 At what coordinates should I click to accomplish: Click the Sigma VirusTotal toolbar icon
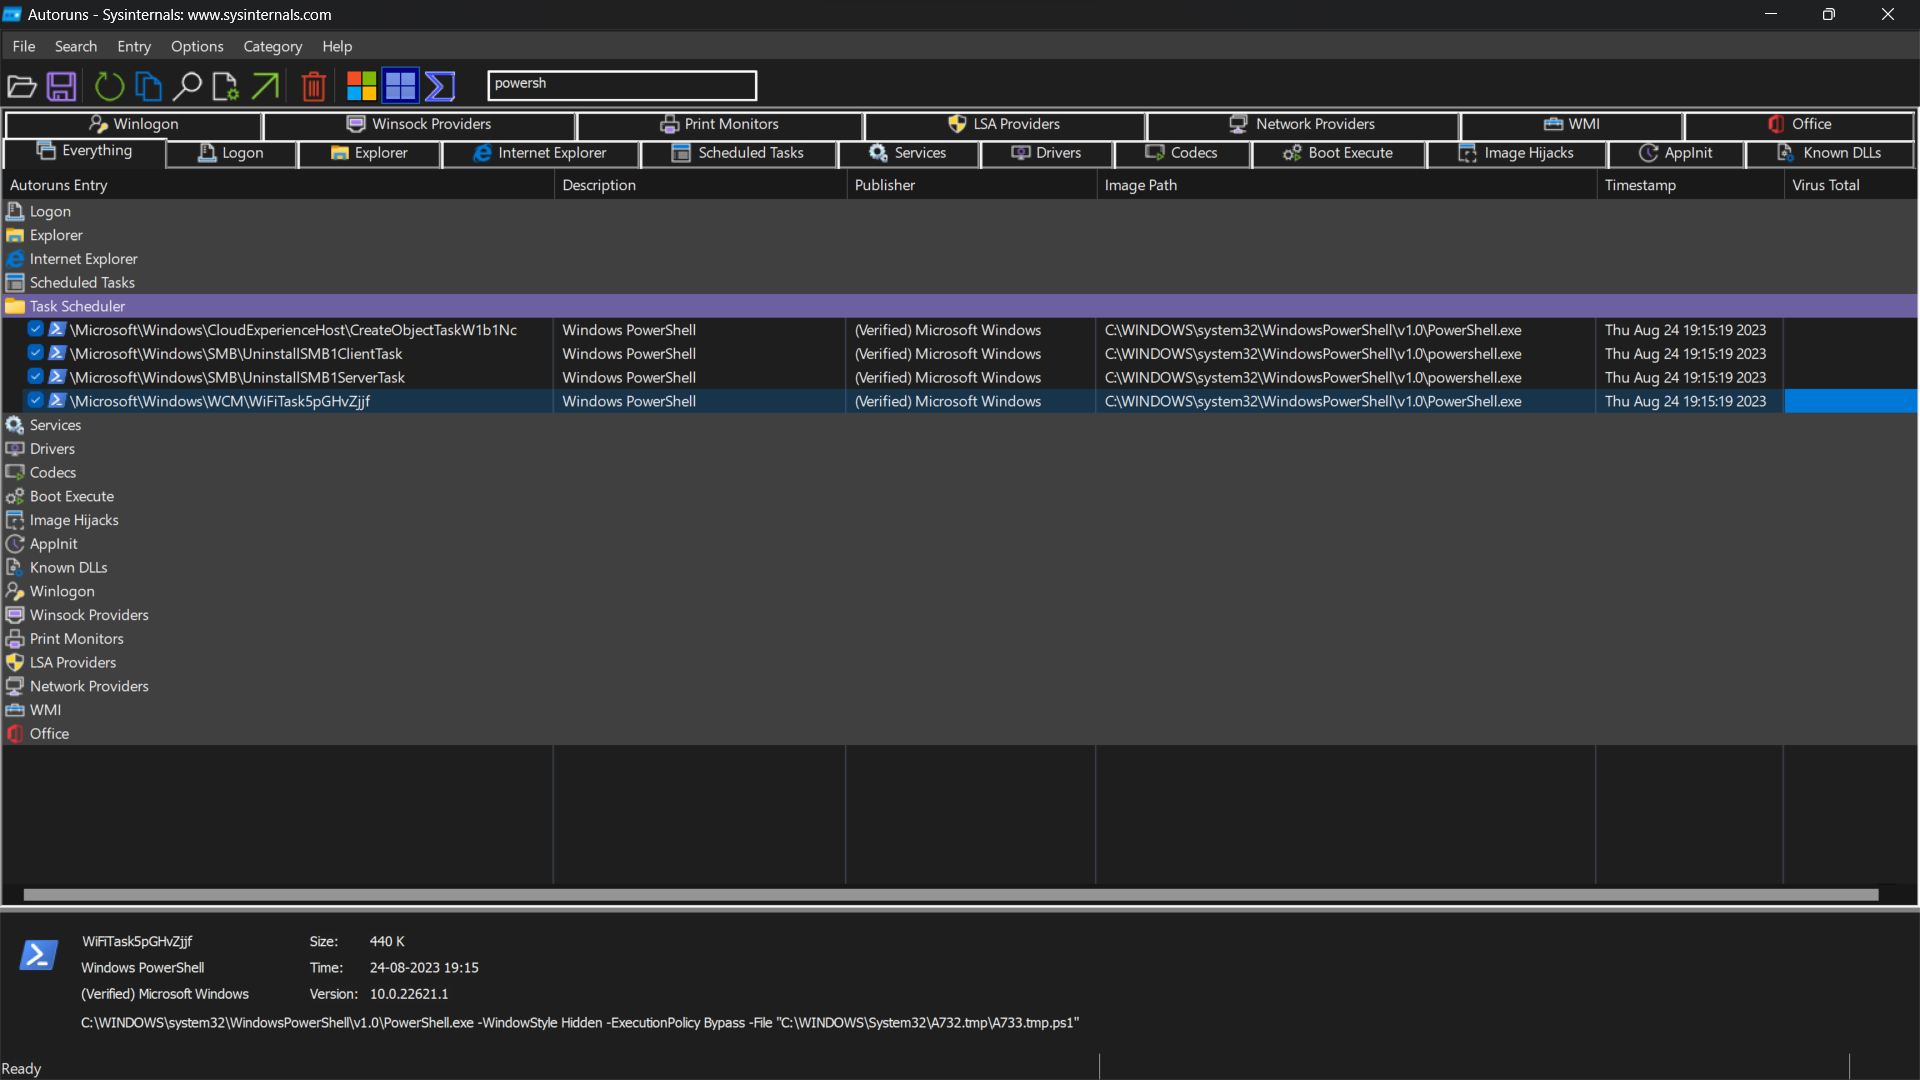pyautogui.click(x=440, y=87)
